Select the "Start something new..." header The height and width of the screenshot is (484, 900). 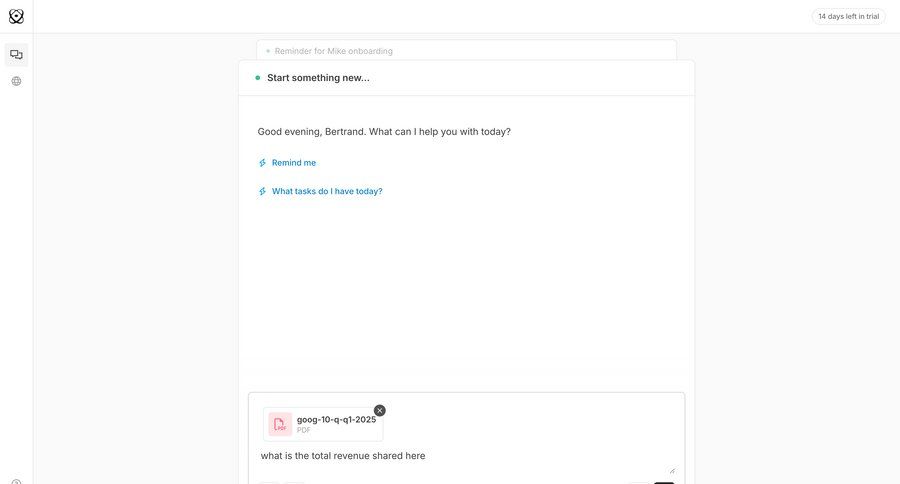coord(318,78)
